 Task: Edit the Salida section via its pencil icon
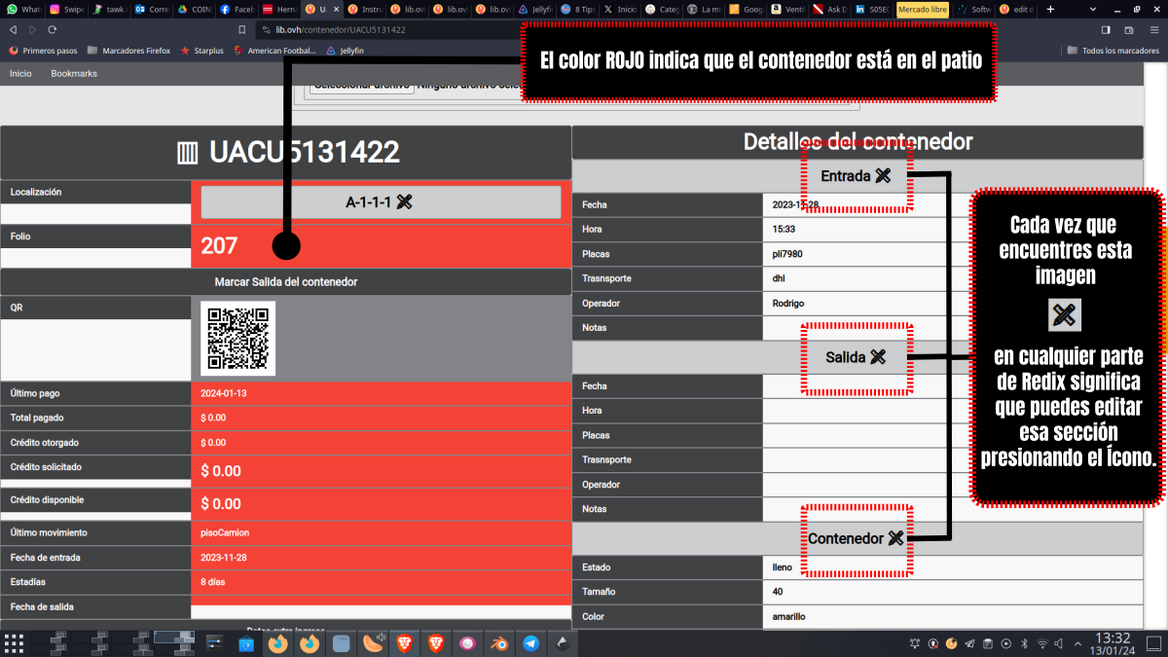coord(878,357)
